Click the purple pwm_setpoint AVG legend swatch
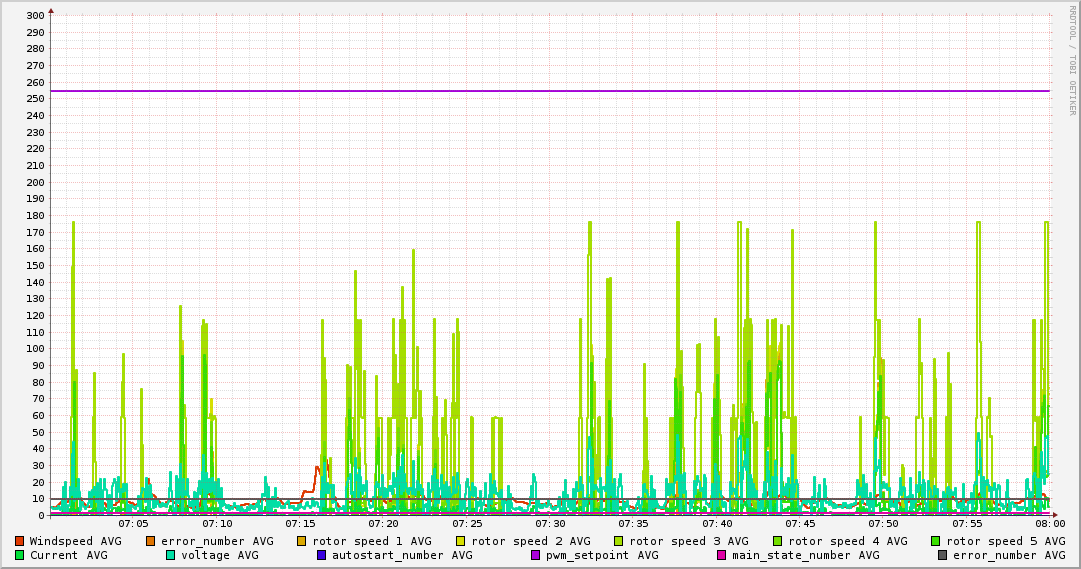This screenshot has height=569, width=1081. coord(536,555)
